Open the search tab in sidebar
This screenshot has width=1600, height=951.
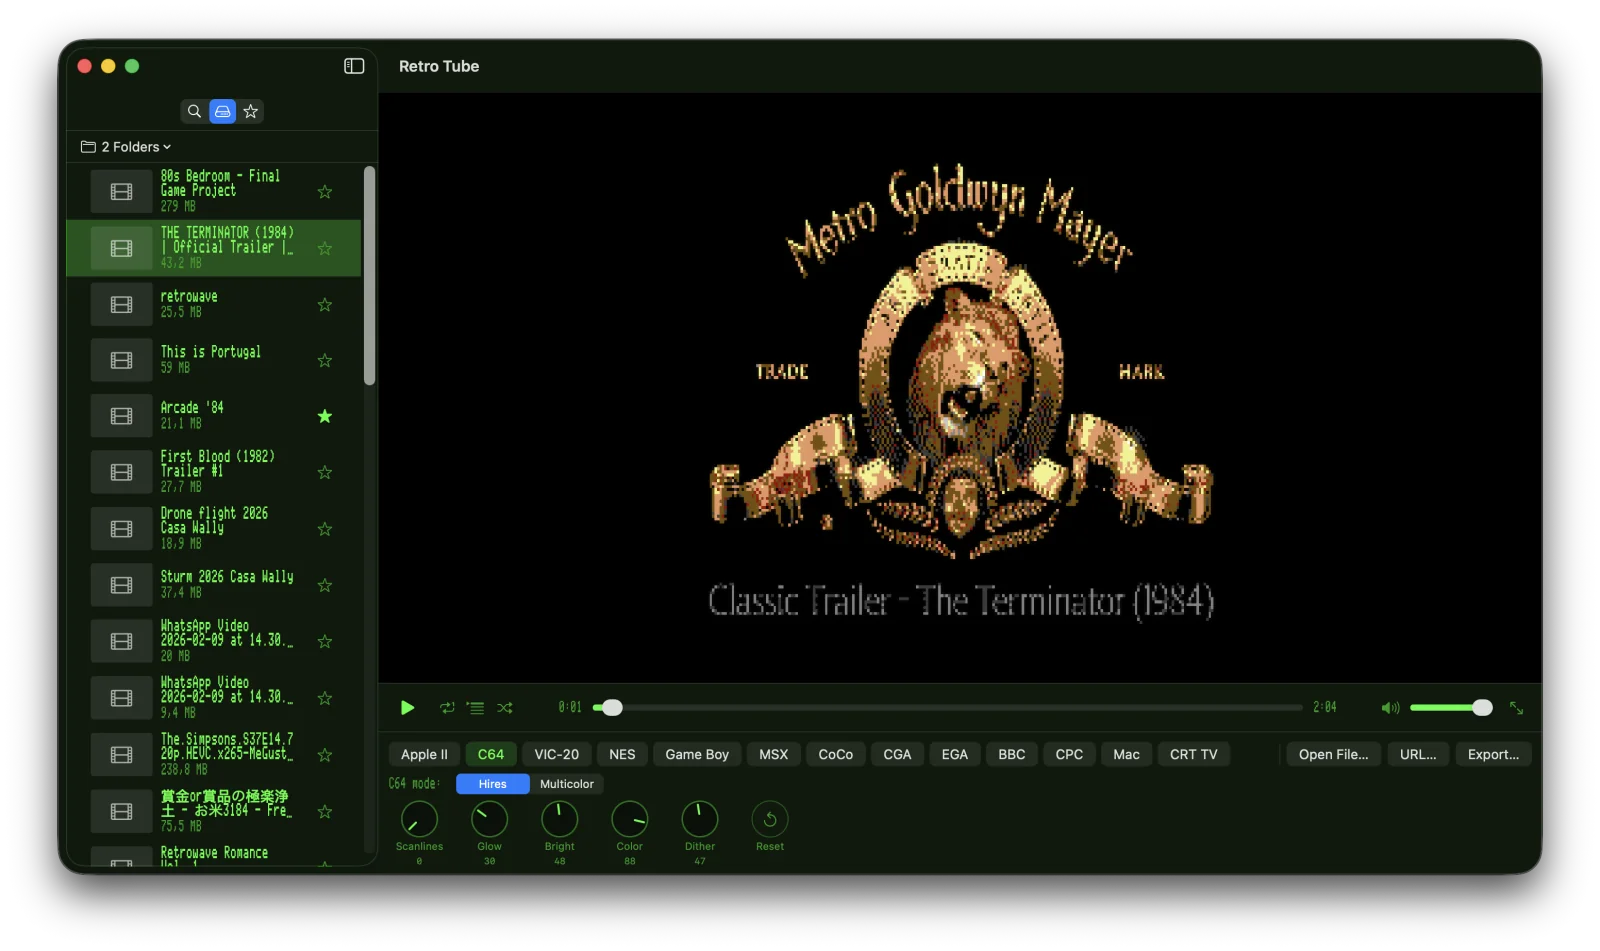[194, 111]
